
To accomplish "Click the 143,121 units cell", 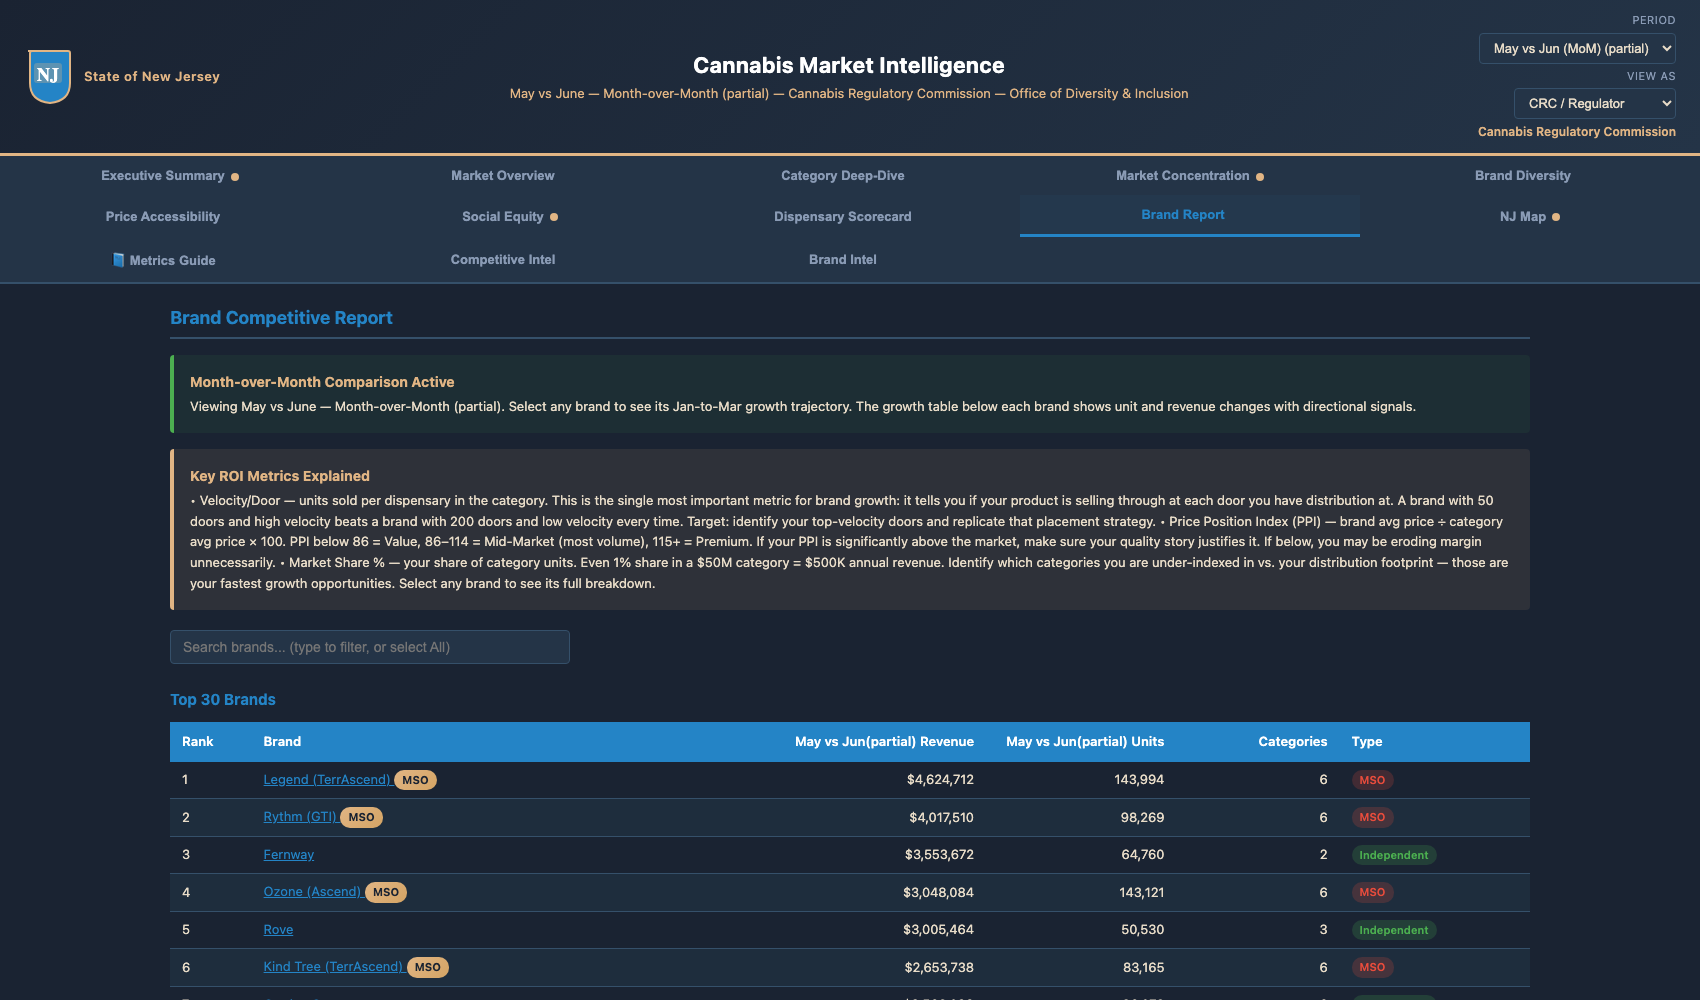I will tap(1141, 892).
